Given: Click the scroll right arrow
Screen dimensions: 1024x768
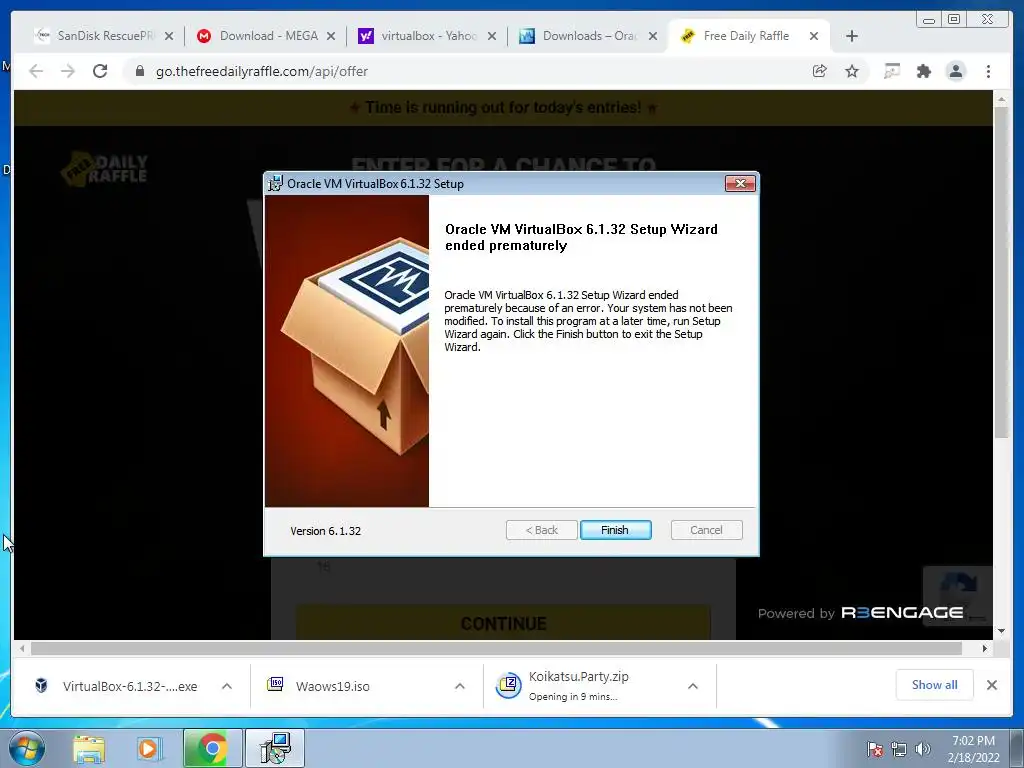Looking at the screenshot, I should (x=985, y=648).
